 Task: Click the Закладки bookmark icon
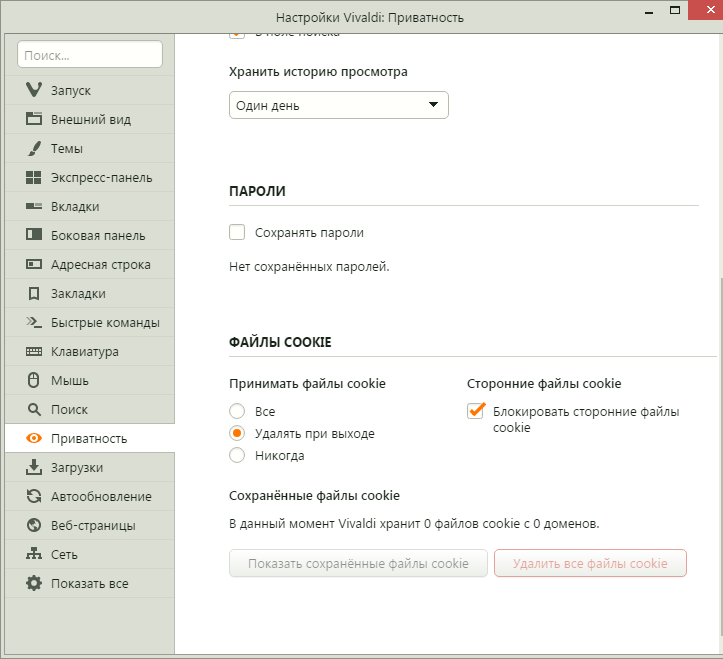click(34, 294)
